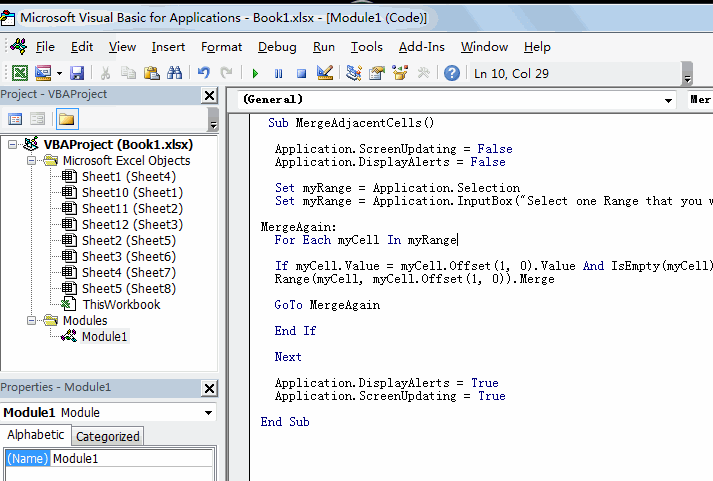Switch to the Categorized tab
The image size is (713, 481).
(x=108, y=436)
